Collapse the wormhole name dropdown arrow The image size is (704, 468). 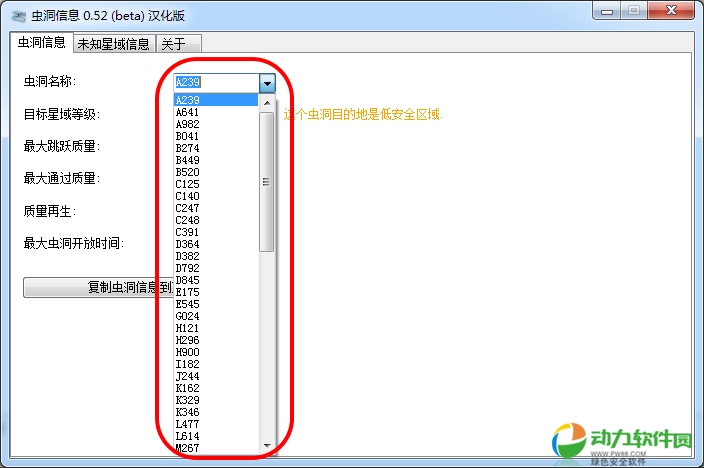(267, 84)
